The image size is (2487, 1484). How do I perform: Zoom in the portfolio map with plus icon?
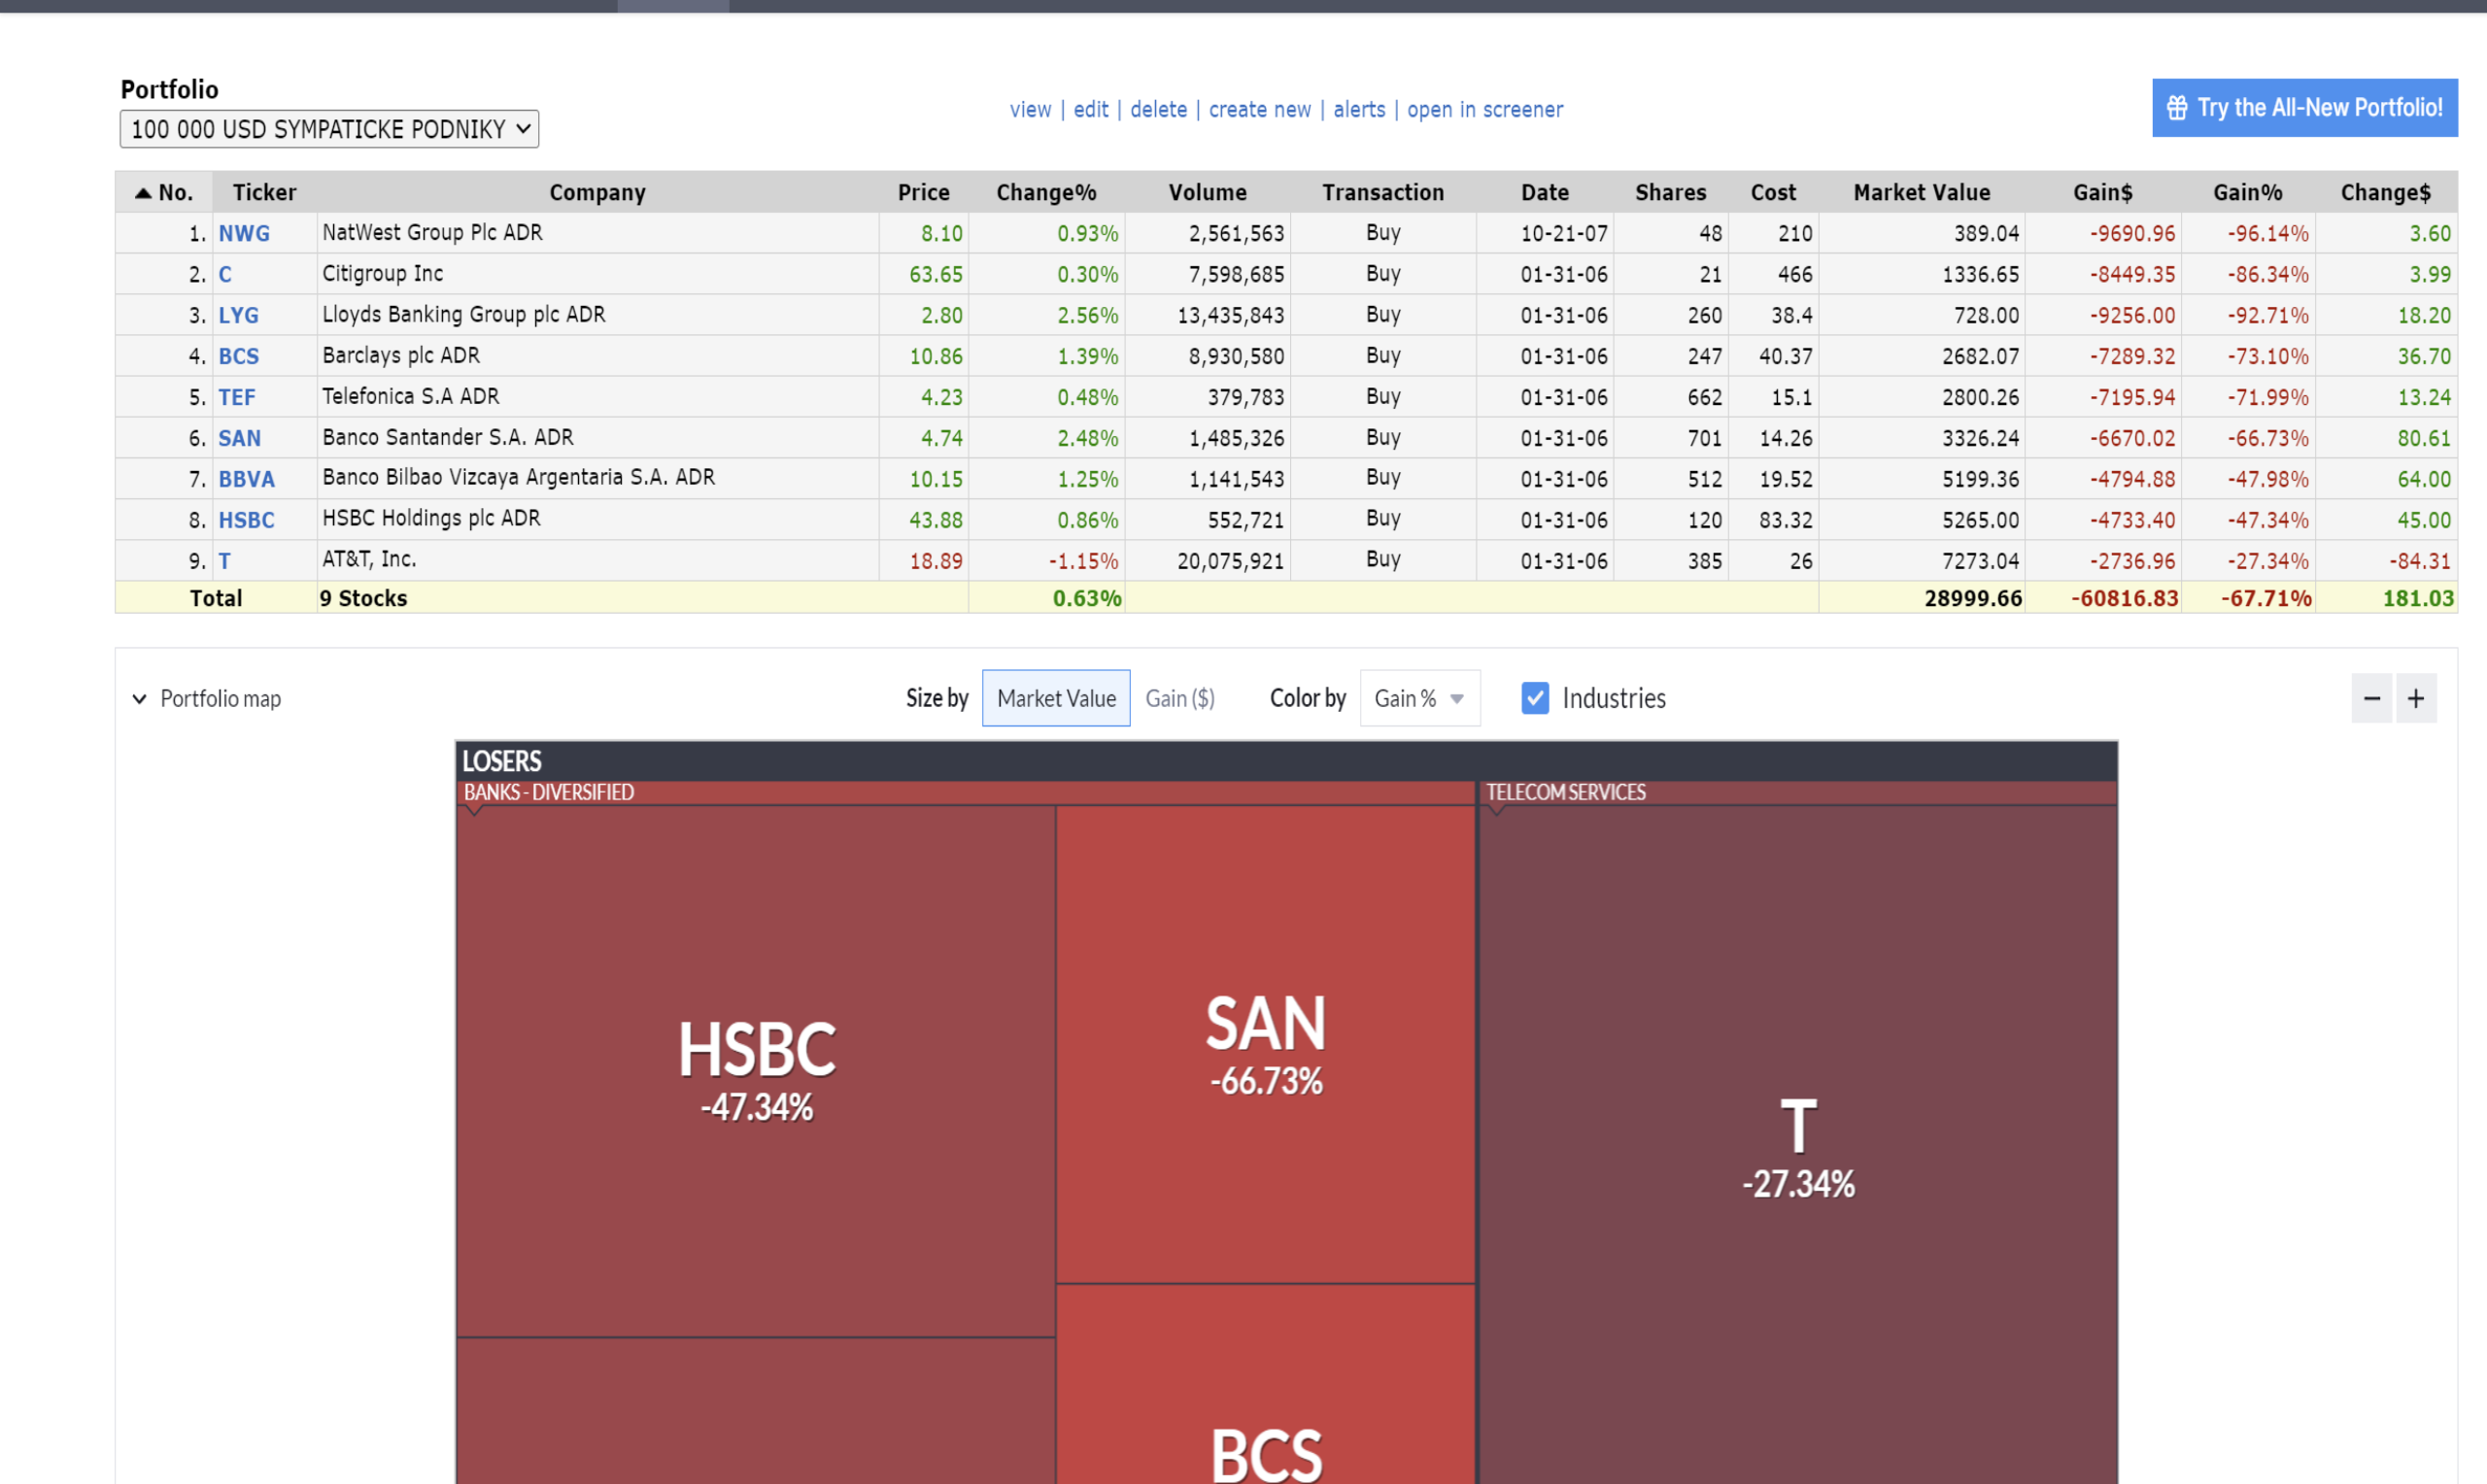coord(2416,698)
